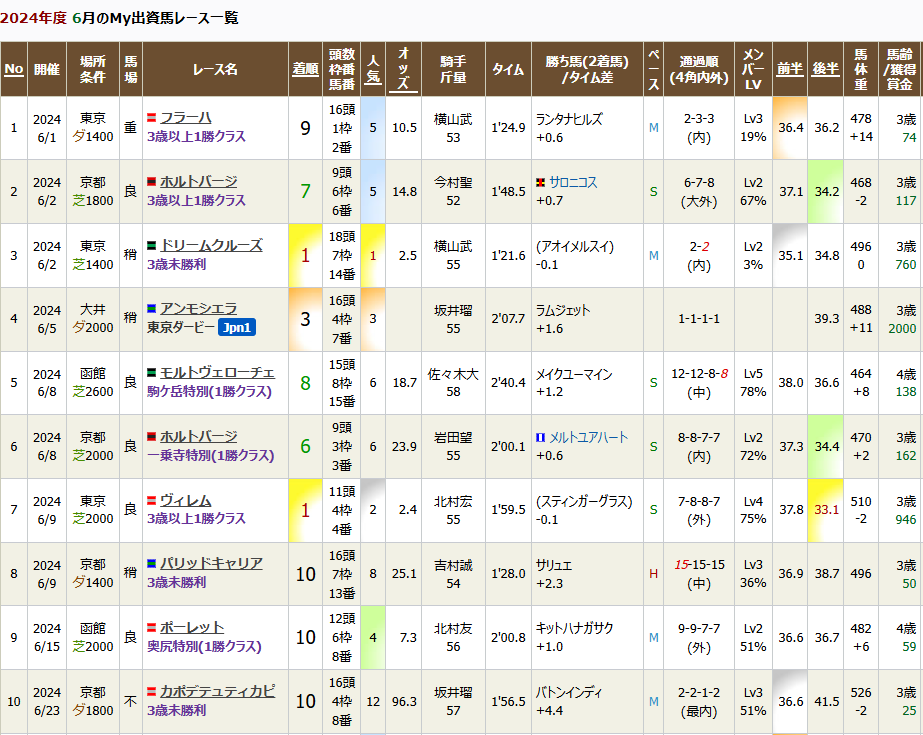Select winner name サリュエ

pos(553,566)
